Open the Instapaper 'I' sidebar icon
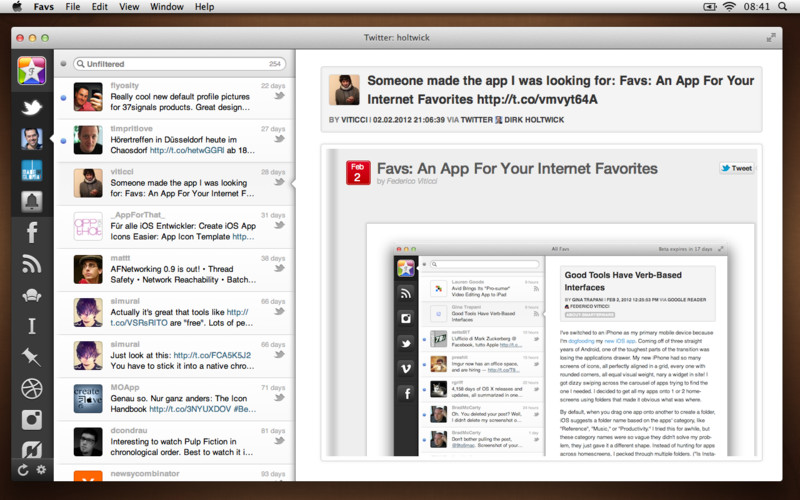This screenshot has height=500, width=800. [x=32, y=326]
